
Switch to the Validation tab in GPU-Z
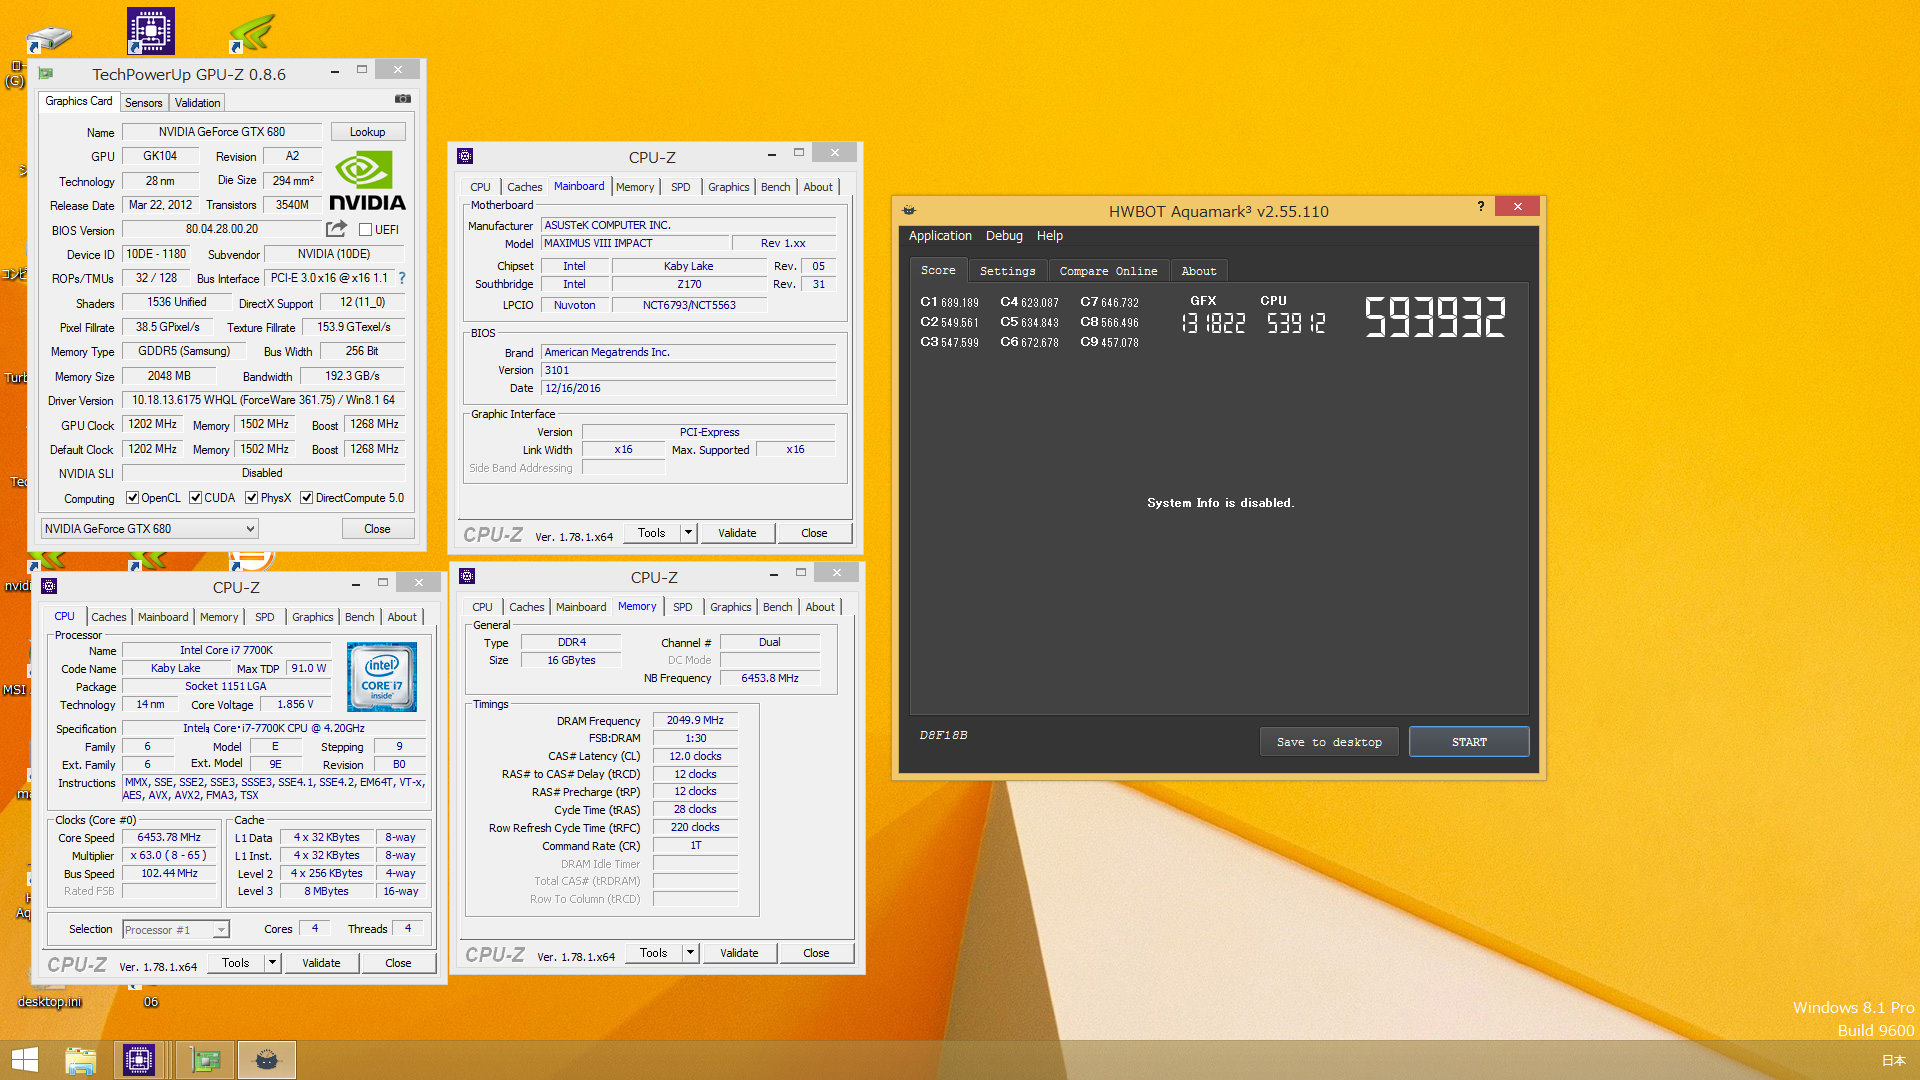click(197, 103)
